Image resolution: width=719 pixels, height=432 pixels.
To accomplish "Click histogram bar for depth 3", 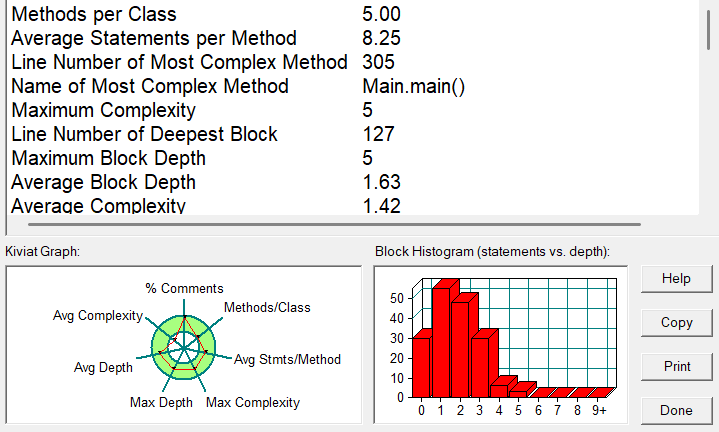I will (480, 367).
